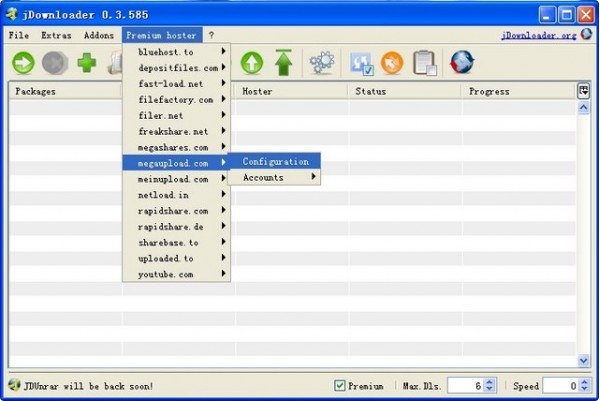This screenshot has height=401, width=600.
Task: Click the scrollbar up arrow
Action: tap(583, 108)
